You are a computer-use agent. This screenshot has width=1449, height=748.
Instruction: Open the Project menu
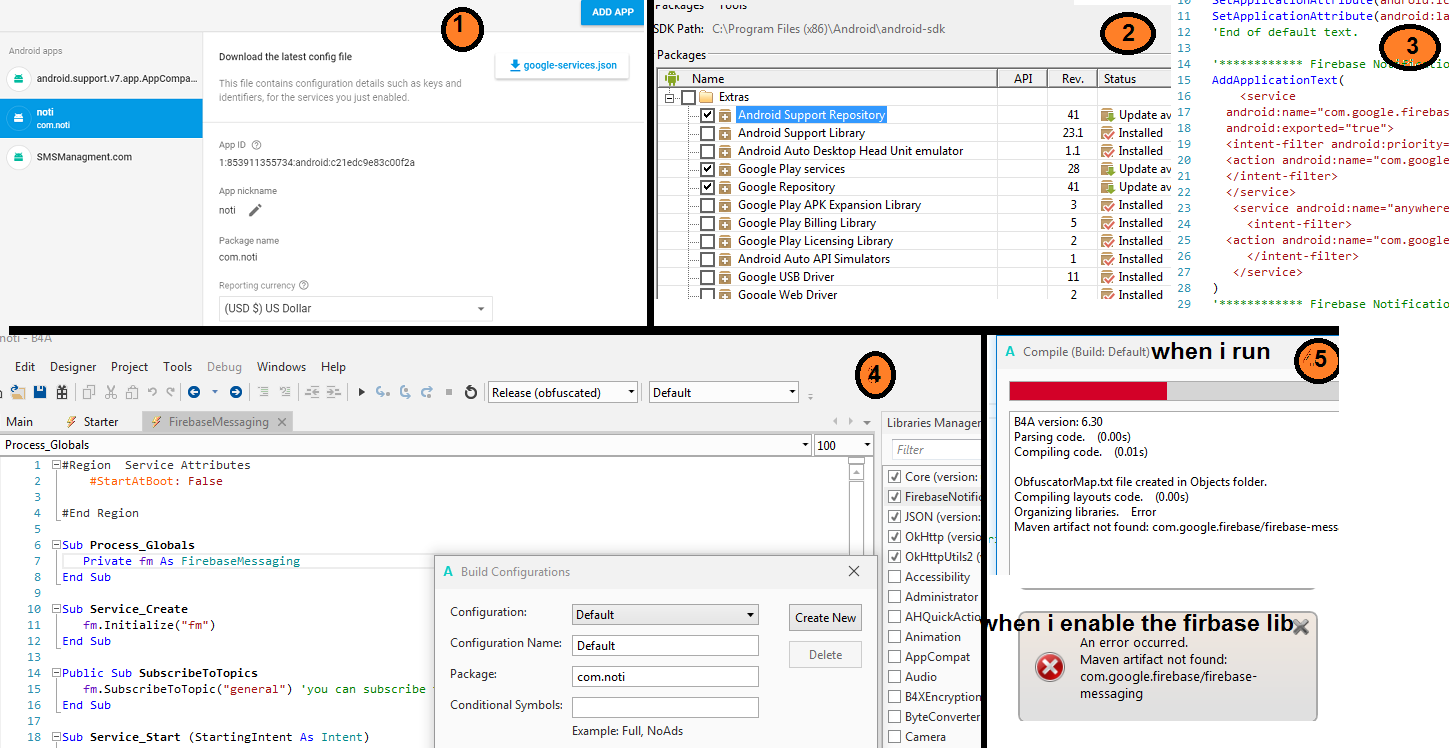129,367
